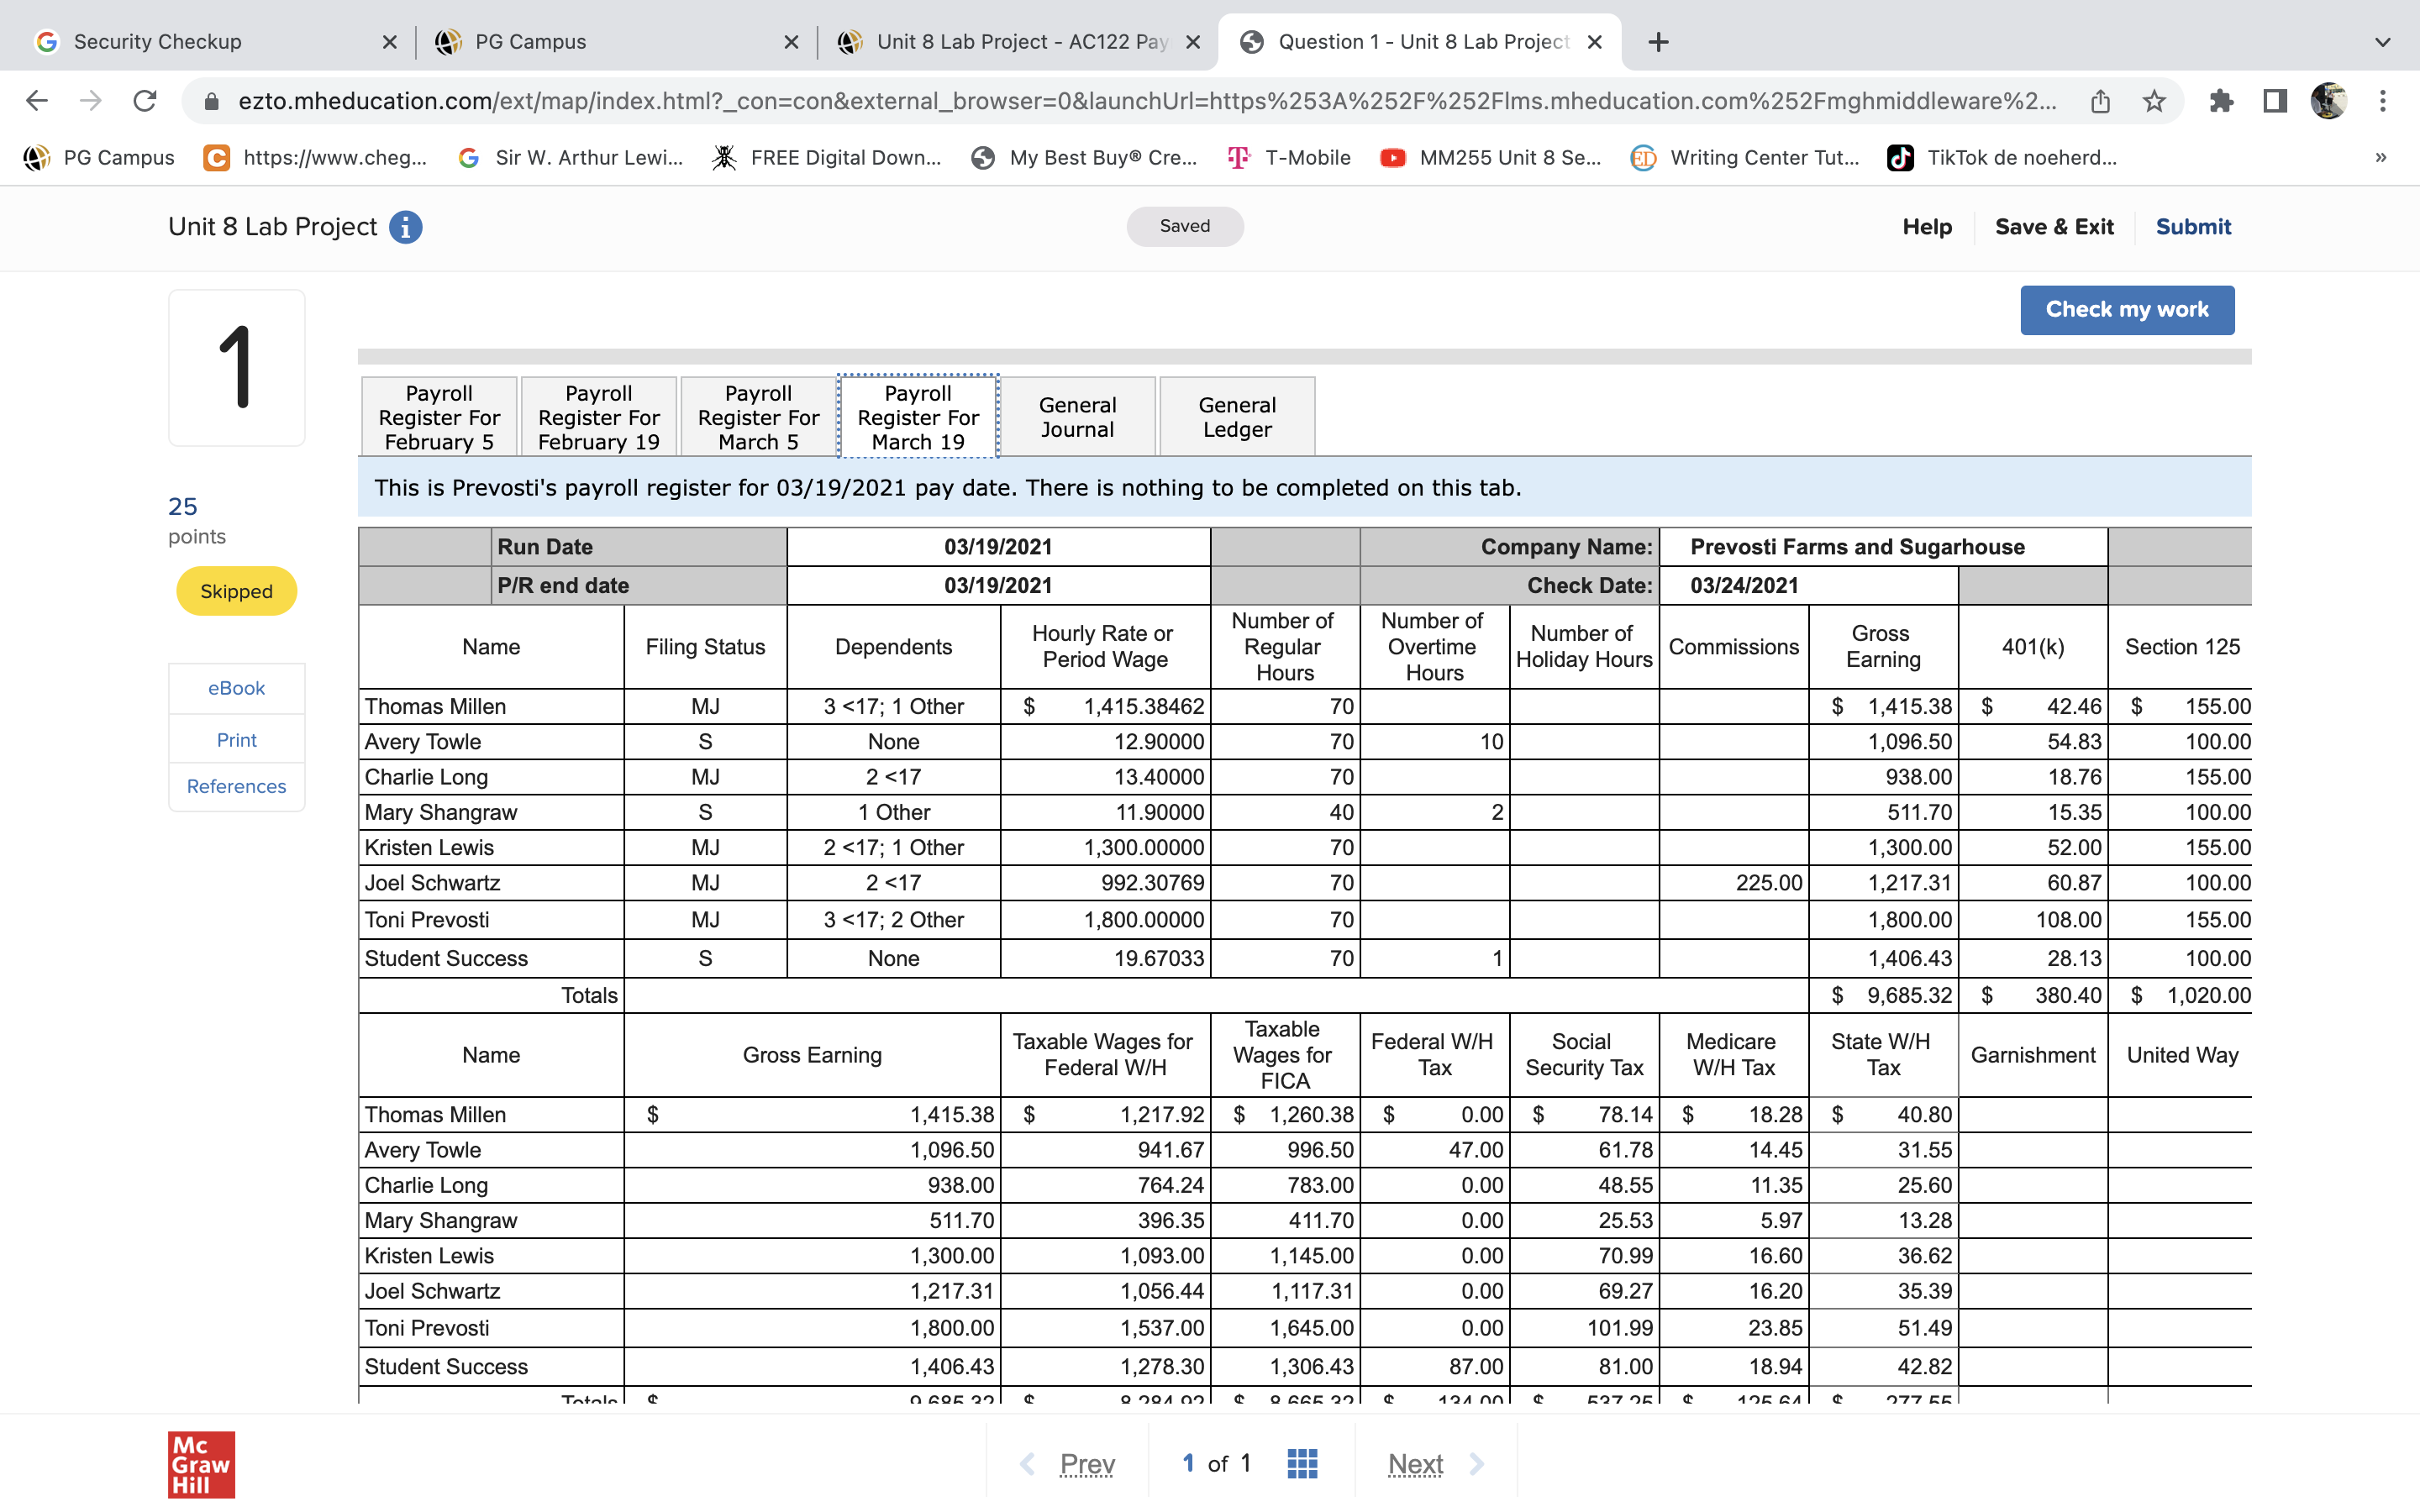Bookmark this page with the star icon
Image resolution: width=2420 pixels, height=1512 pixels.
pyautogui.click(x=2154, y=101)
